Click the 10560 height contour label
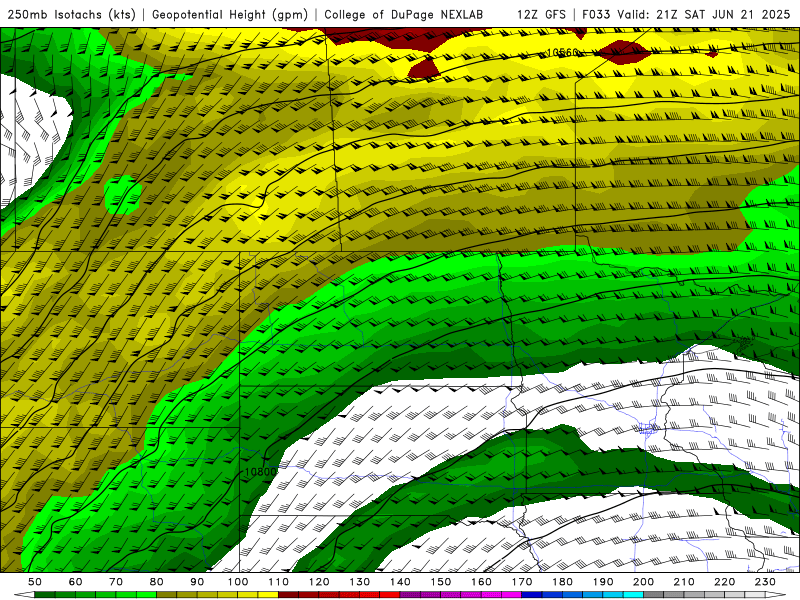Viewport: 800px width, 600px height. point(562,53)
